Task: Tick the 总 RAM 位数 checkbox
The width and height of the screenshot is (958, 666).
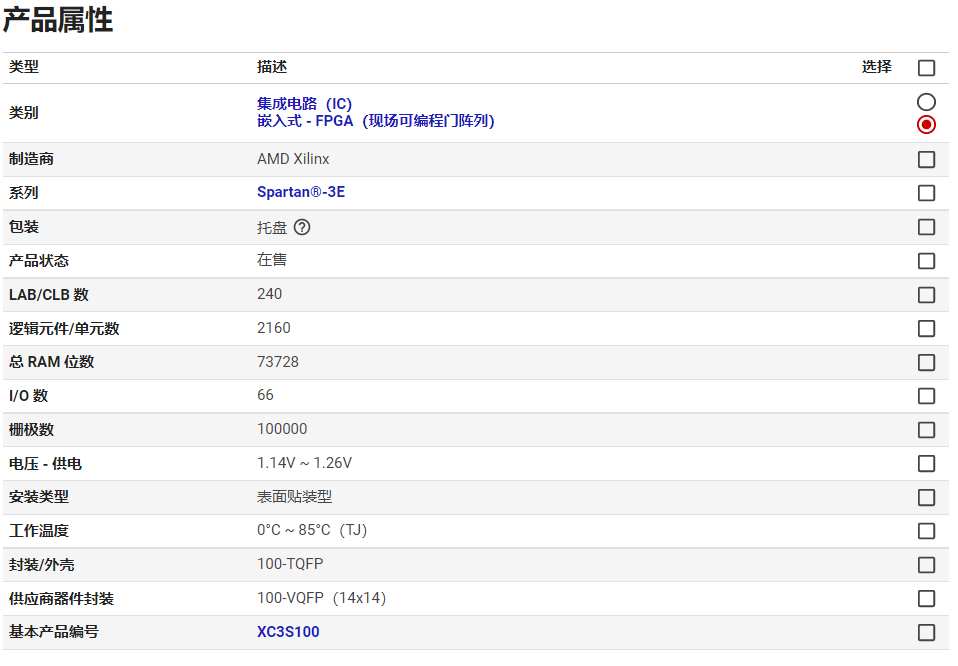Action: pos(926,363)
